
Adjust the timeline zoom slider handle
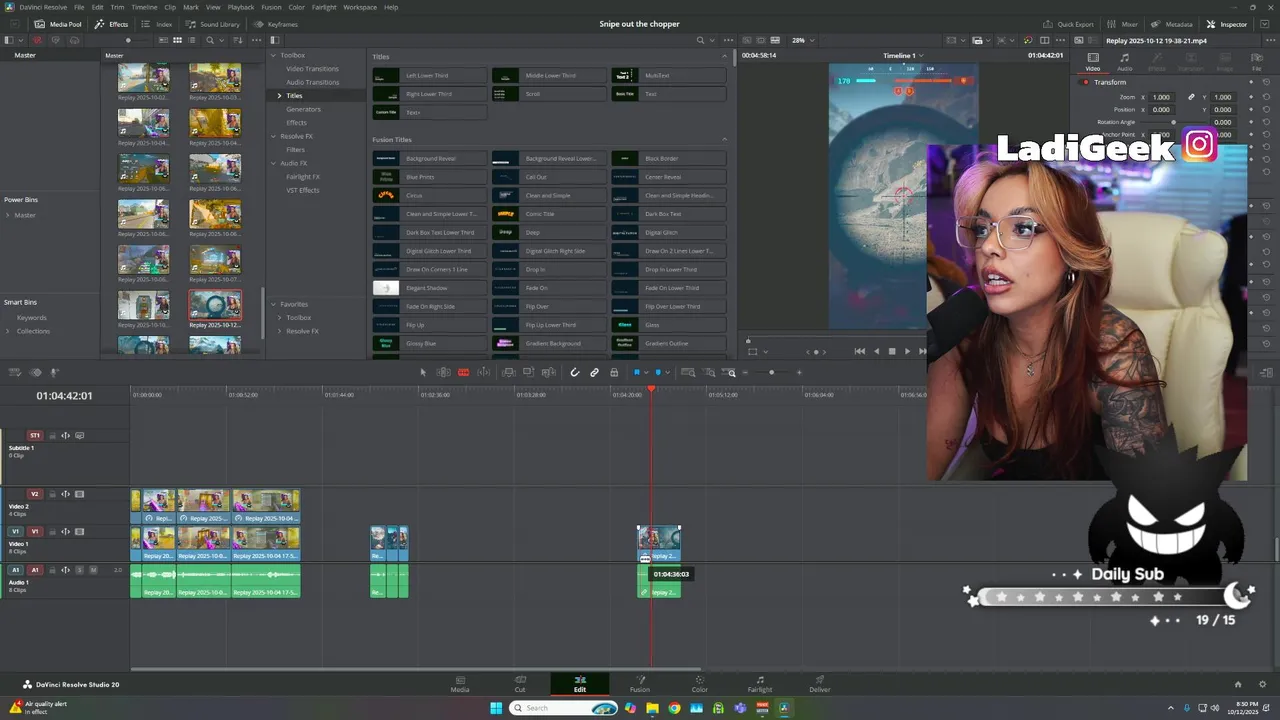coord(771,372)
